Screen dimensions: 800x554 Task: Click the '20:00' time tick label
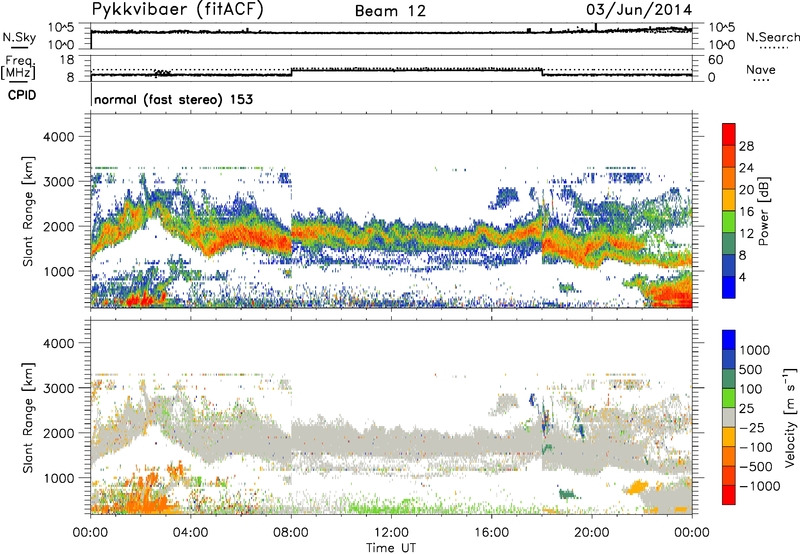592,533
